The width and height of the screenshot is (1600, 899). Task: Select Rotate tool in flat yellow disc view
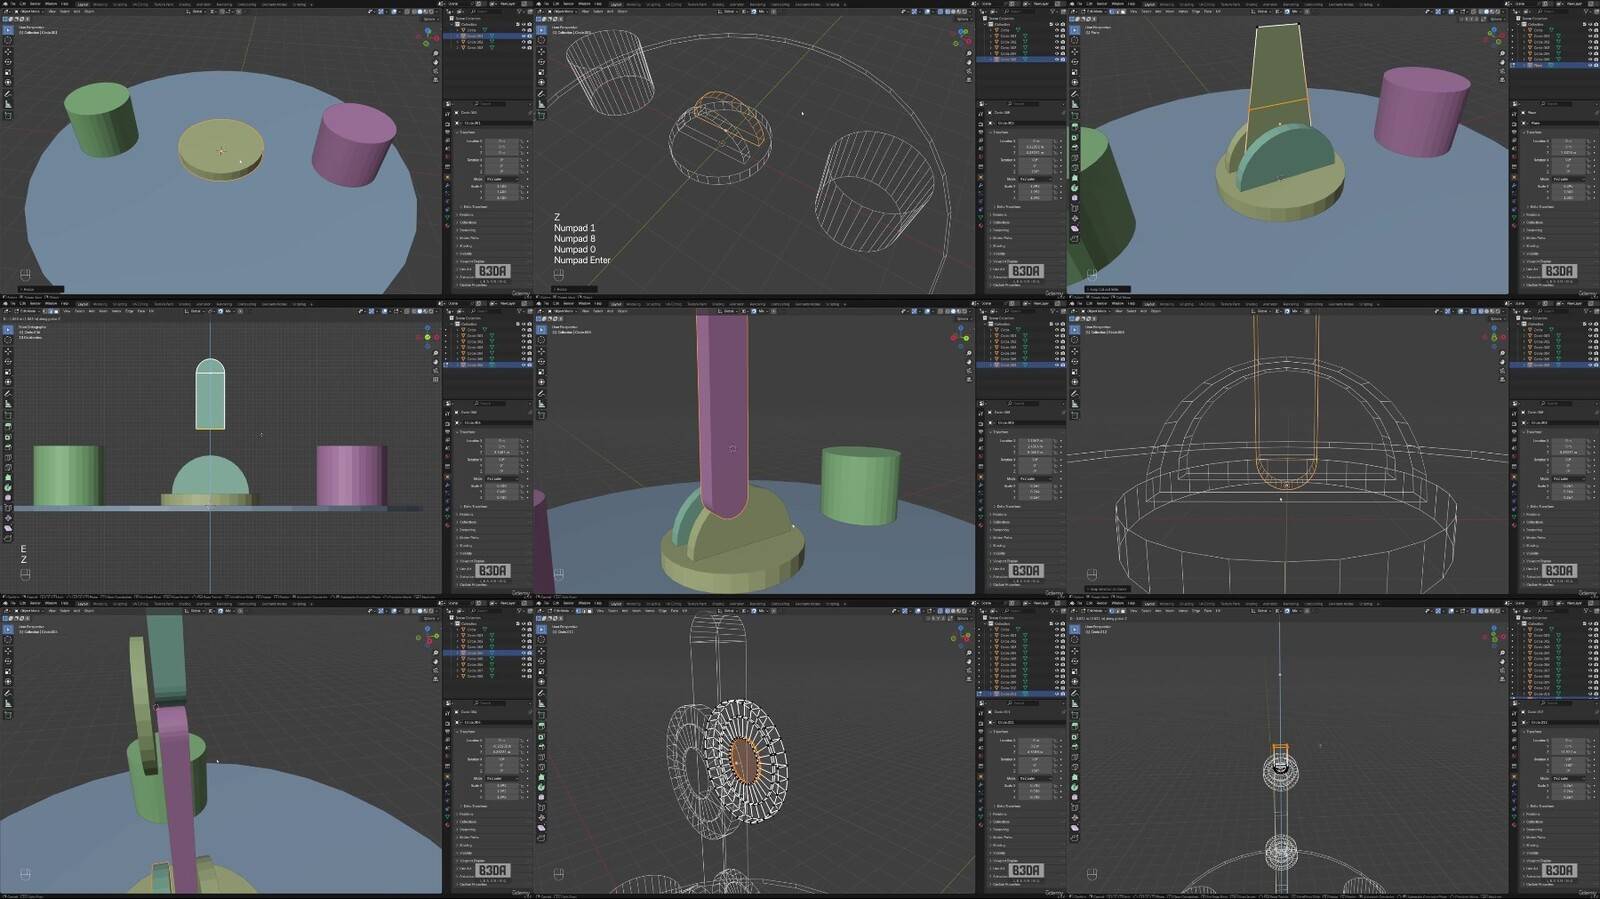(x=8, y=62)
